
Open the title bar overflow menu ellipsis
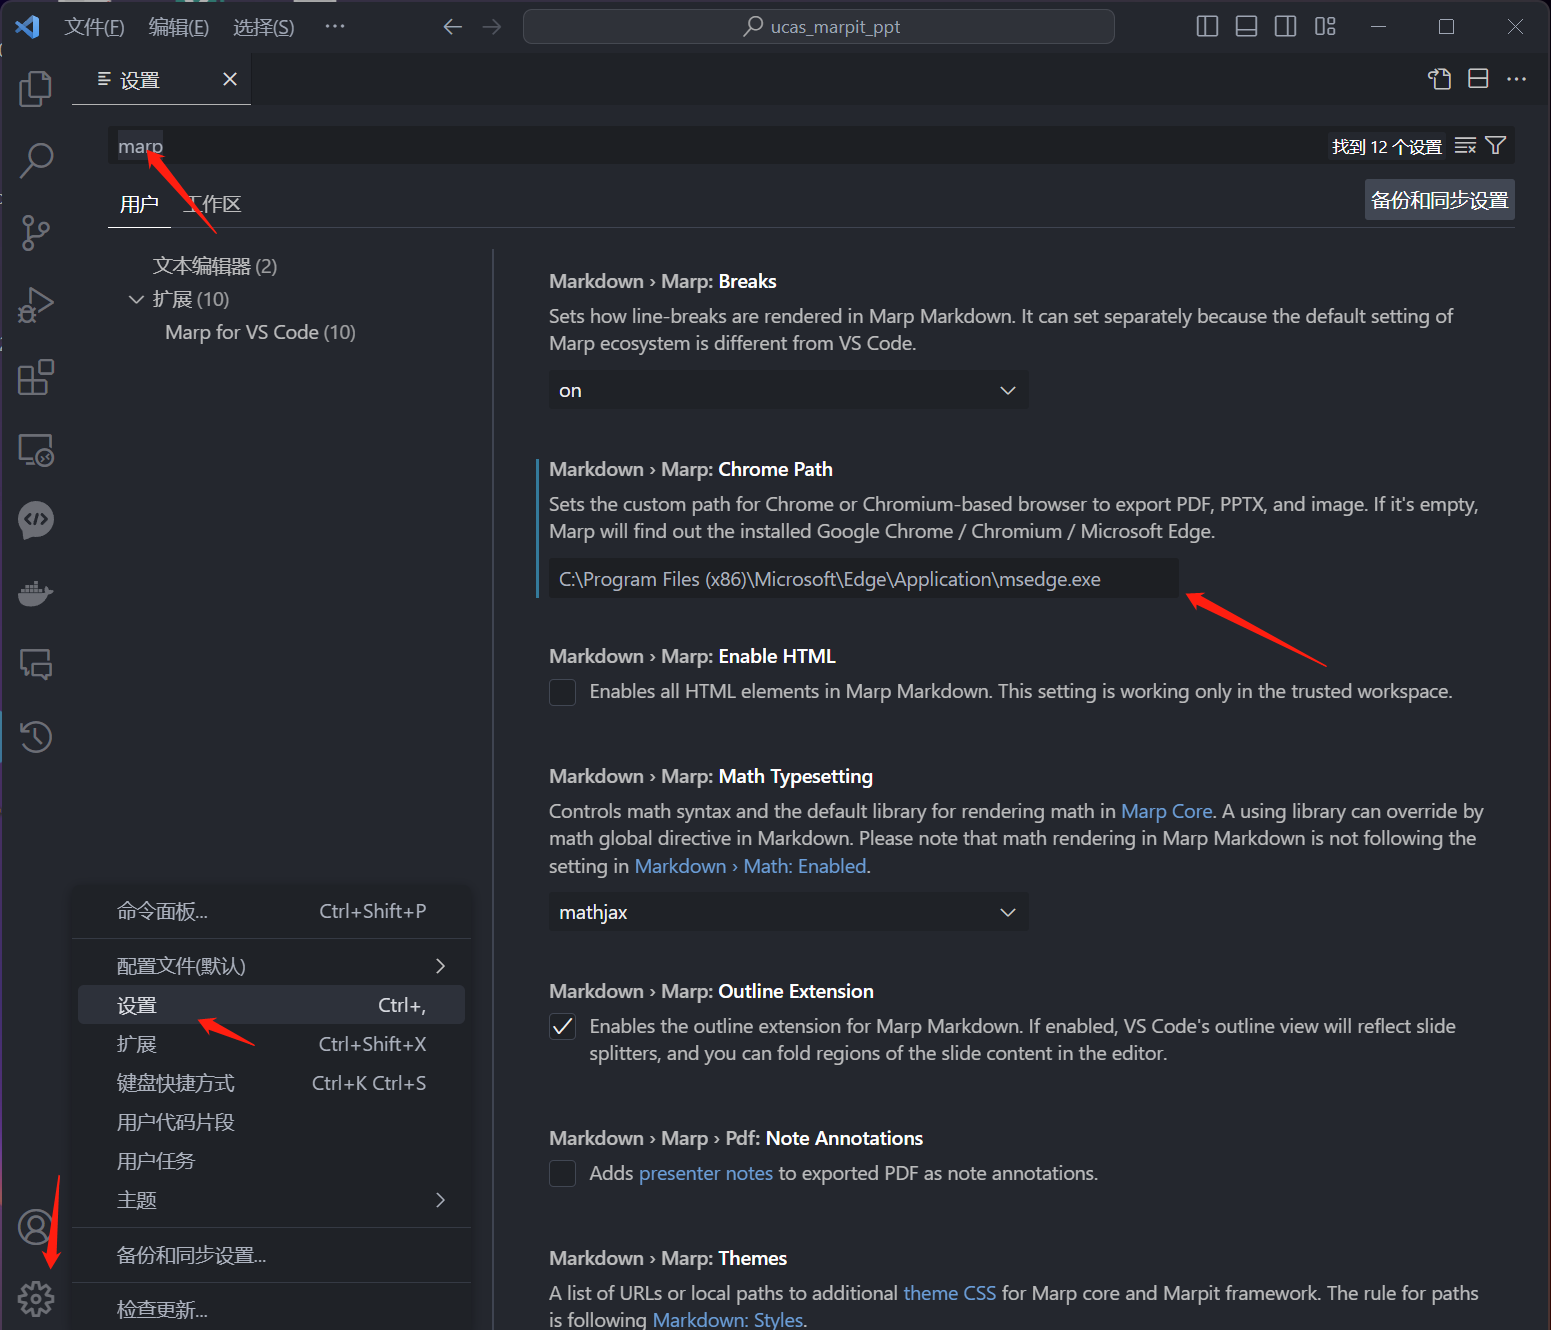click(335, 27)
